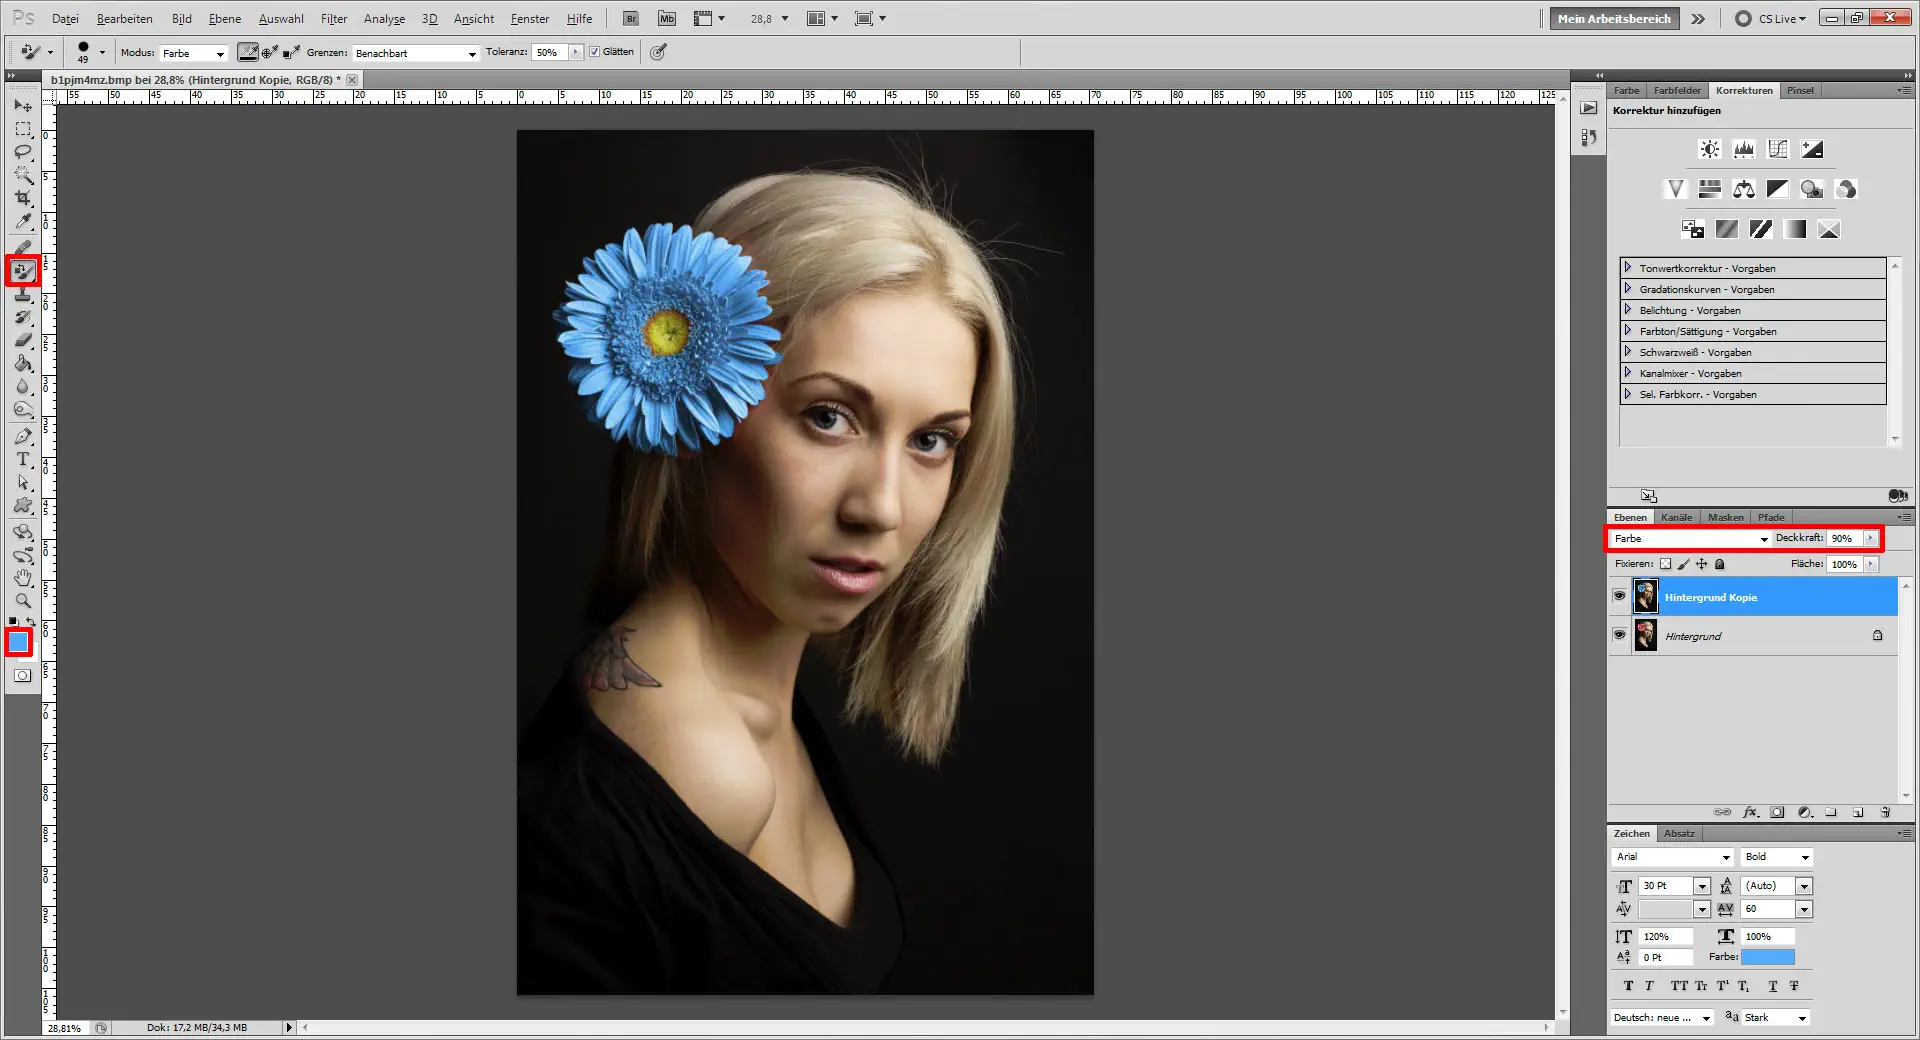Add a layer mask
This screenshot has width=1920, height=1040.
coord(1778,812)
